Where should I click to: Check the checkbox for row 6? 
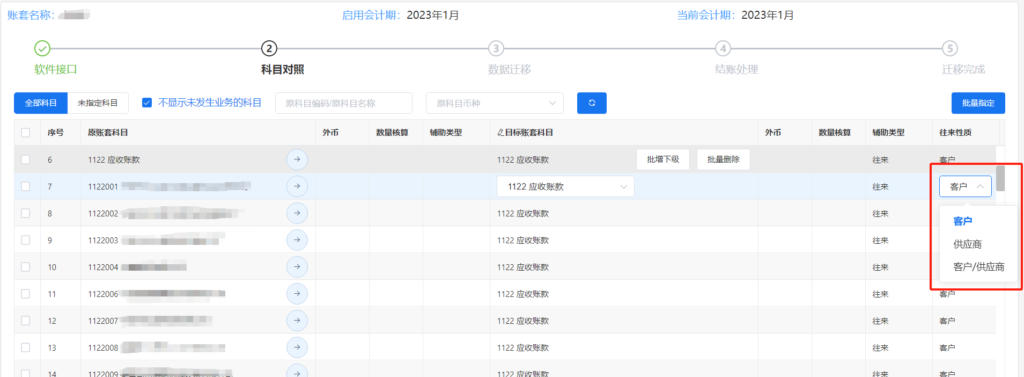coord(25,159)
